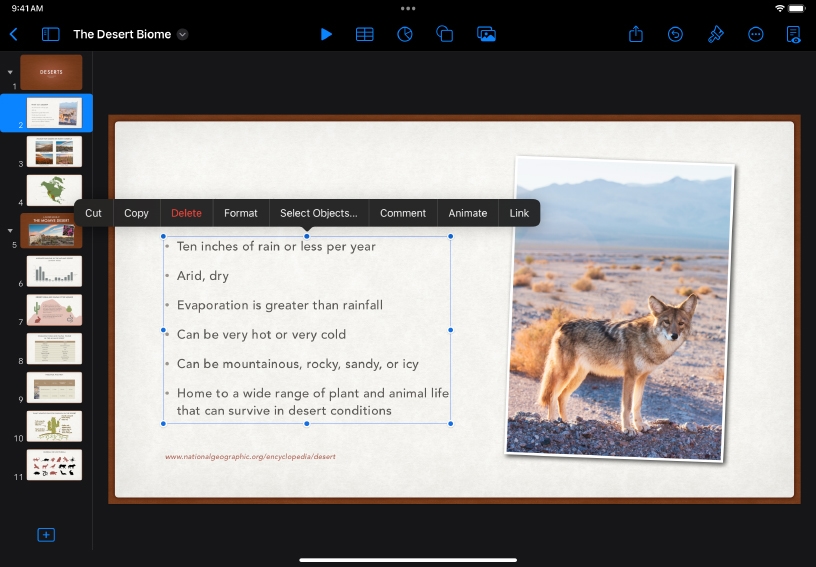Choose Delete in the context menu
Image resolution: width=816 pixels, height=567 pixels.
tap(186, 213)
